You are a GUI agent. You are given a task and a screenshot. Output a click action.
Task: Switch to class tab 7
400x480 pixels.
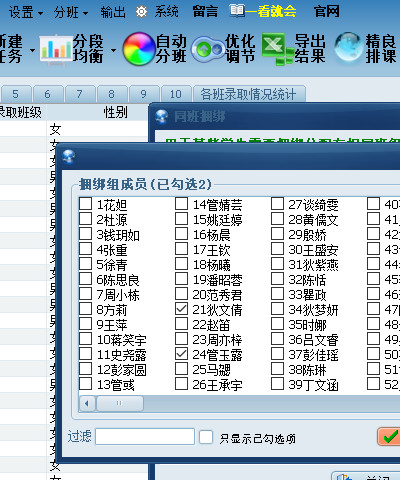point(80,94)
